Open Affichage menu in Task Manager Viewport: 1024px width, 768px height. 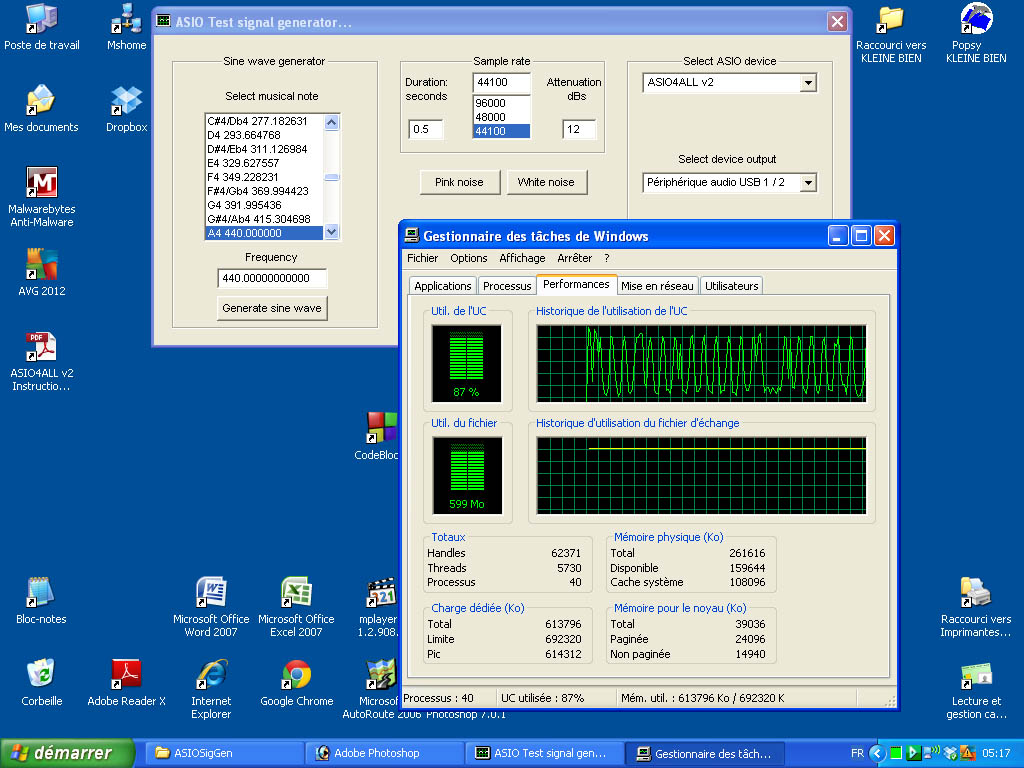522,258
